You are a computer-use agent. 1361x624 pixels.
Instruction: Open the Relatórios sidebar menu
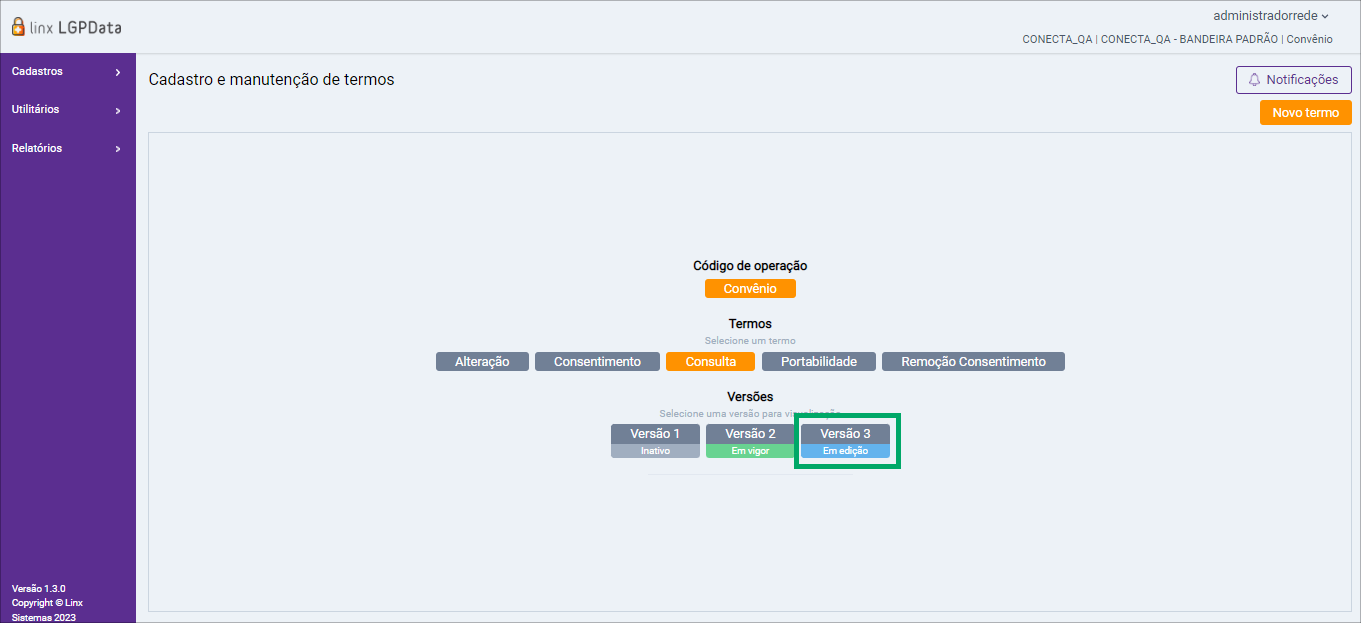point(37,149)
